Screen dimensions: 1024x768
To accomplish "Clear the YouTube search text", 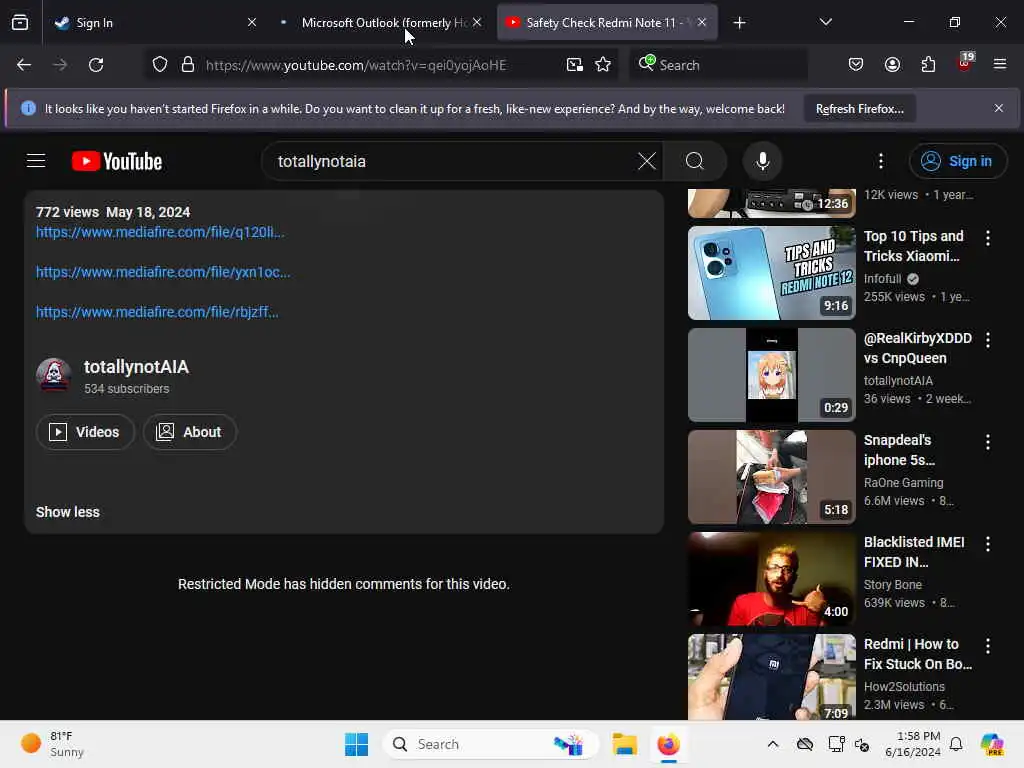I will pyautogui.click(x=647, y=161).
